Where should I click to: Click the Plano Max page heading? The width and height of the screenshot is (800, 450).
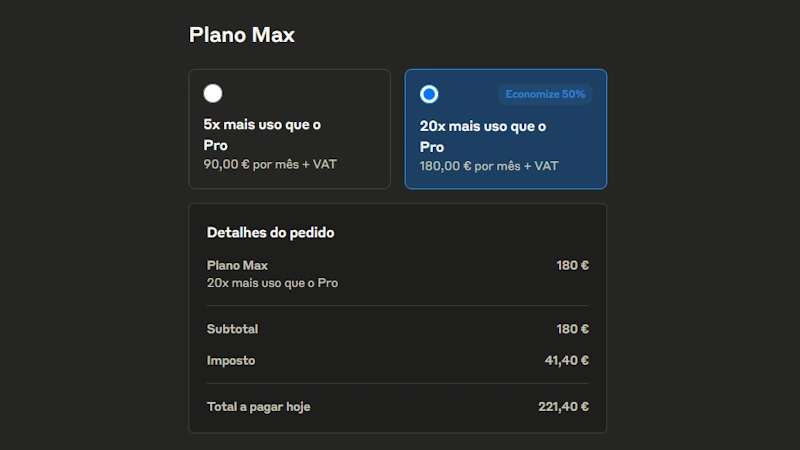pos(242,35)
